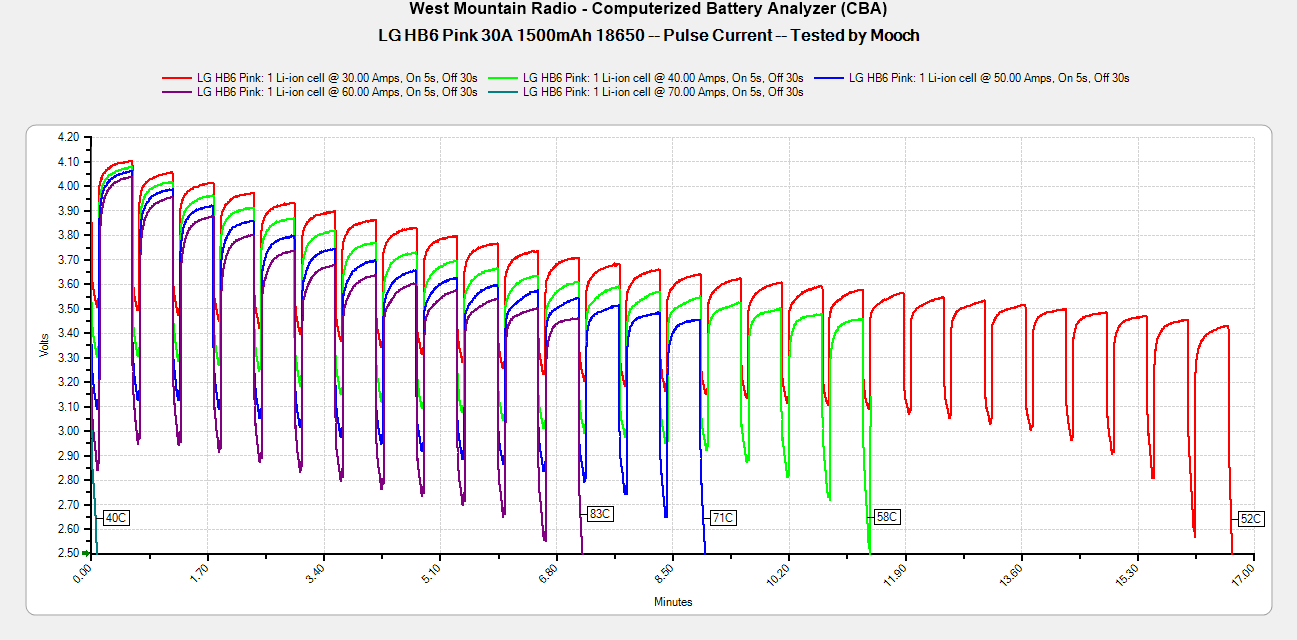The width and height of the screenshot is (1297, 640).
Task: Click the 71C temperature label
Action: click(x=723, y=518)
